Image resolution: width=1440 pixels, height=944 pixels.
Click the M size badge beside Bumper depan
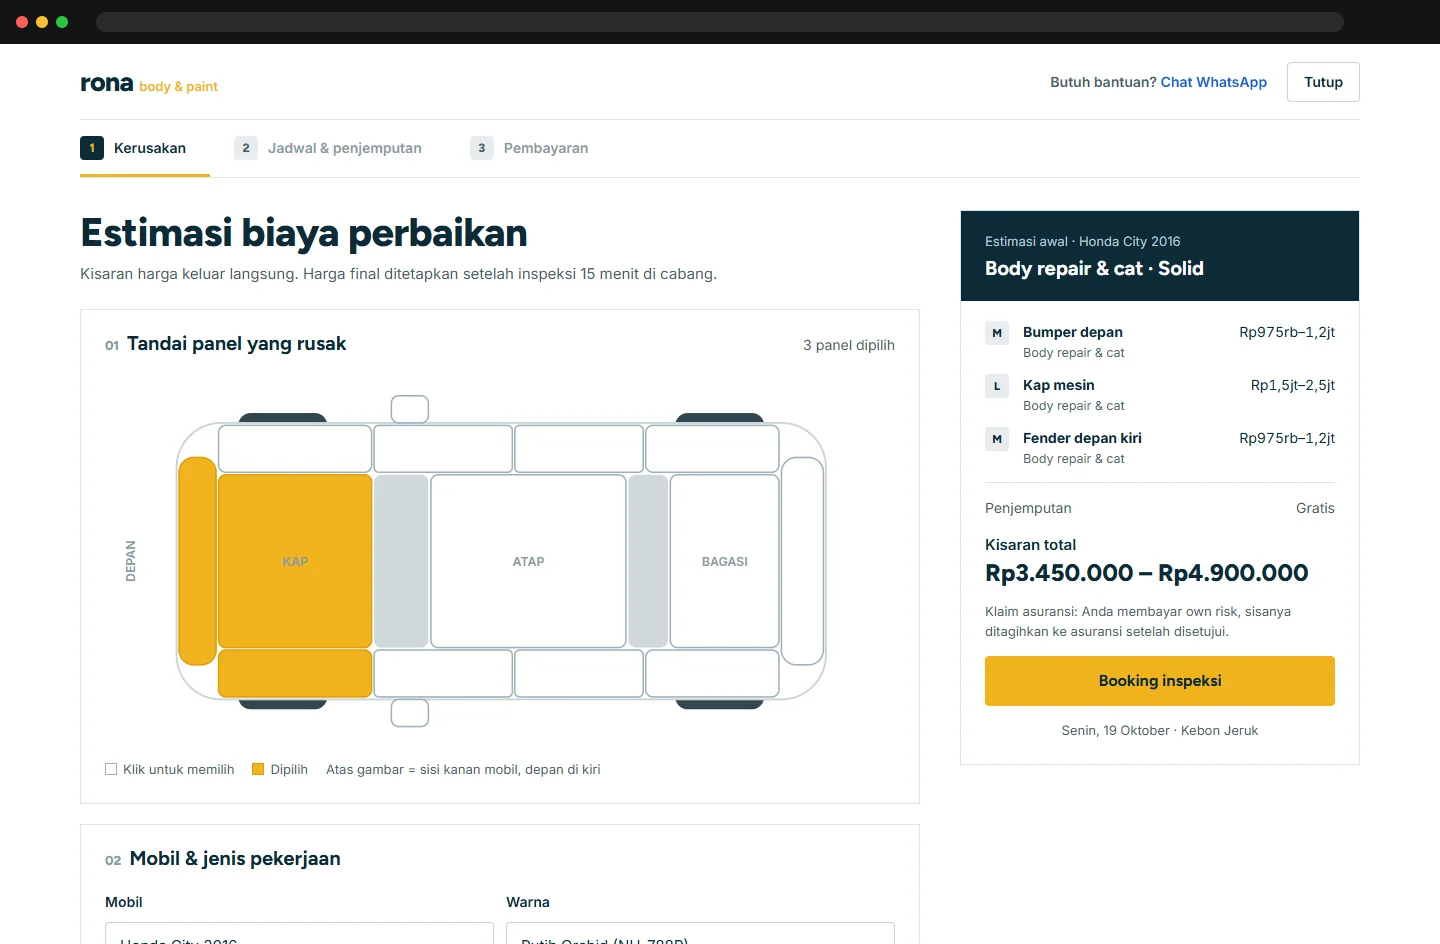(997, 333)
